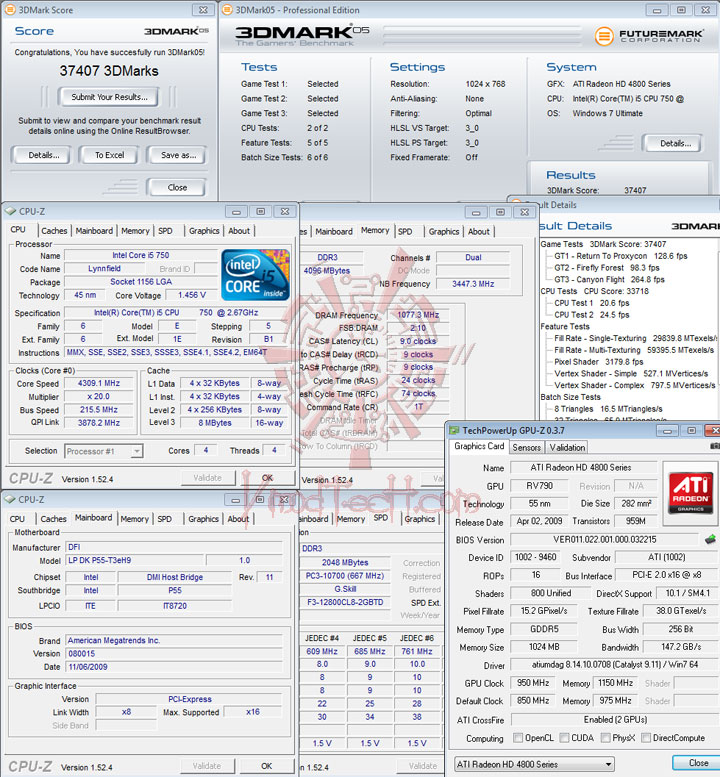Viewport: 720px width, 777px height.
Task: Click the Model LP DK P55-T3eH9 field
Action: [x=134, y=560]
